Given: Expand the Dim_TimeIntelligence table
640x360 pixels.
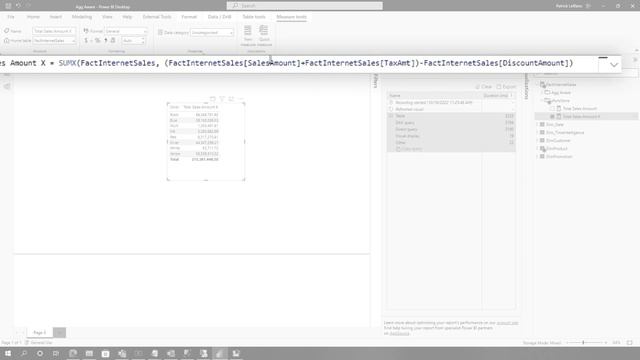Looking at the screenshot, I should [538, 133].
